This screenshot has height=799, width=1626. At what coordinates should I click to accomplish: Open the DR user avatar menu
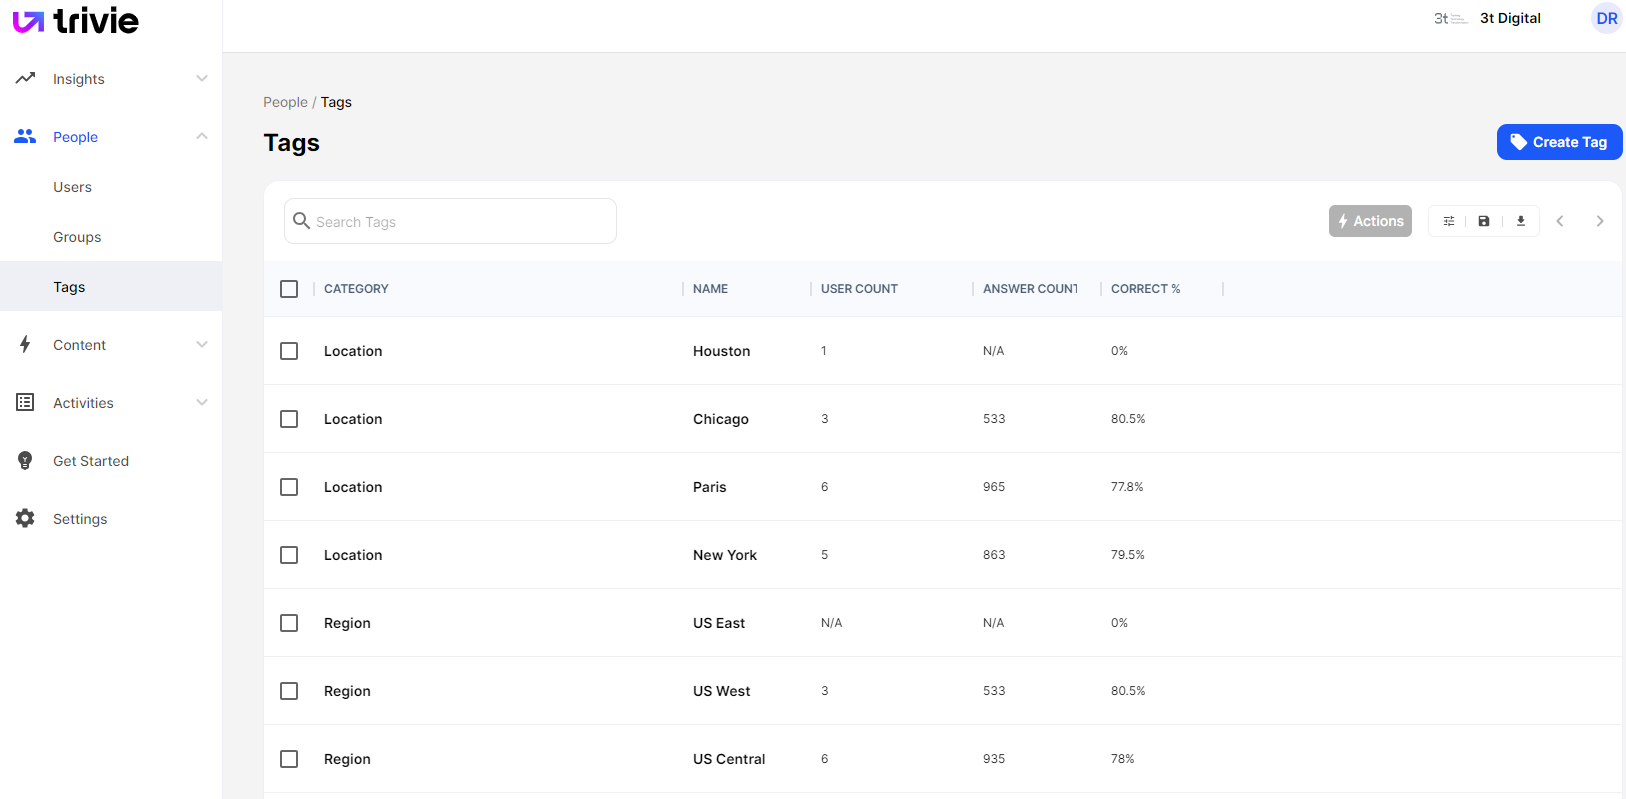pyautogui.click(x=1606, y=18)
